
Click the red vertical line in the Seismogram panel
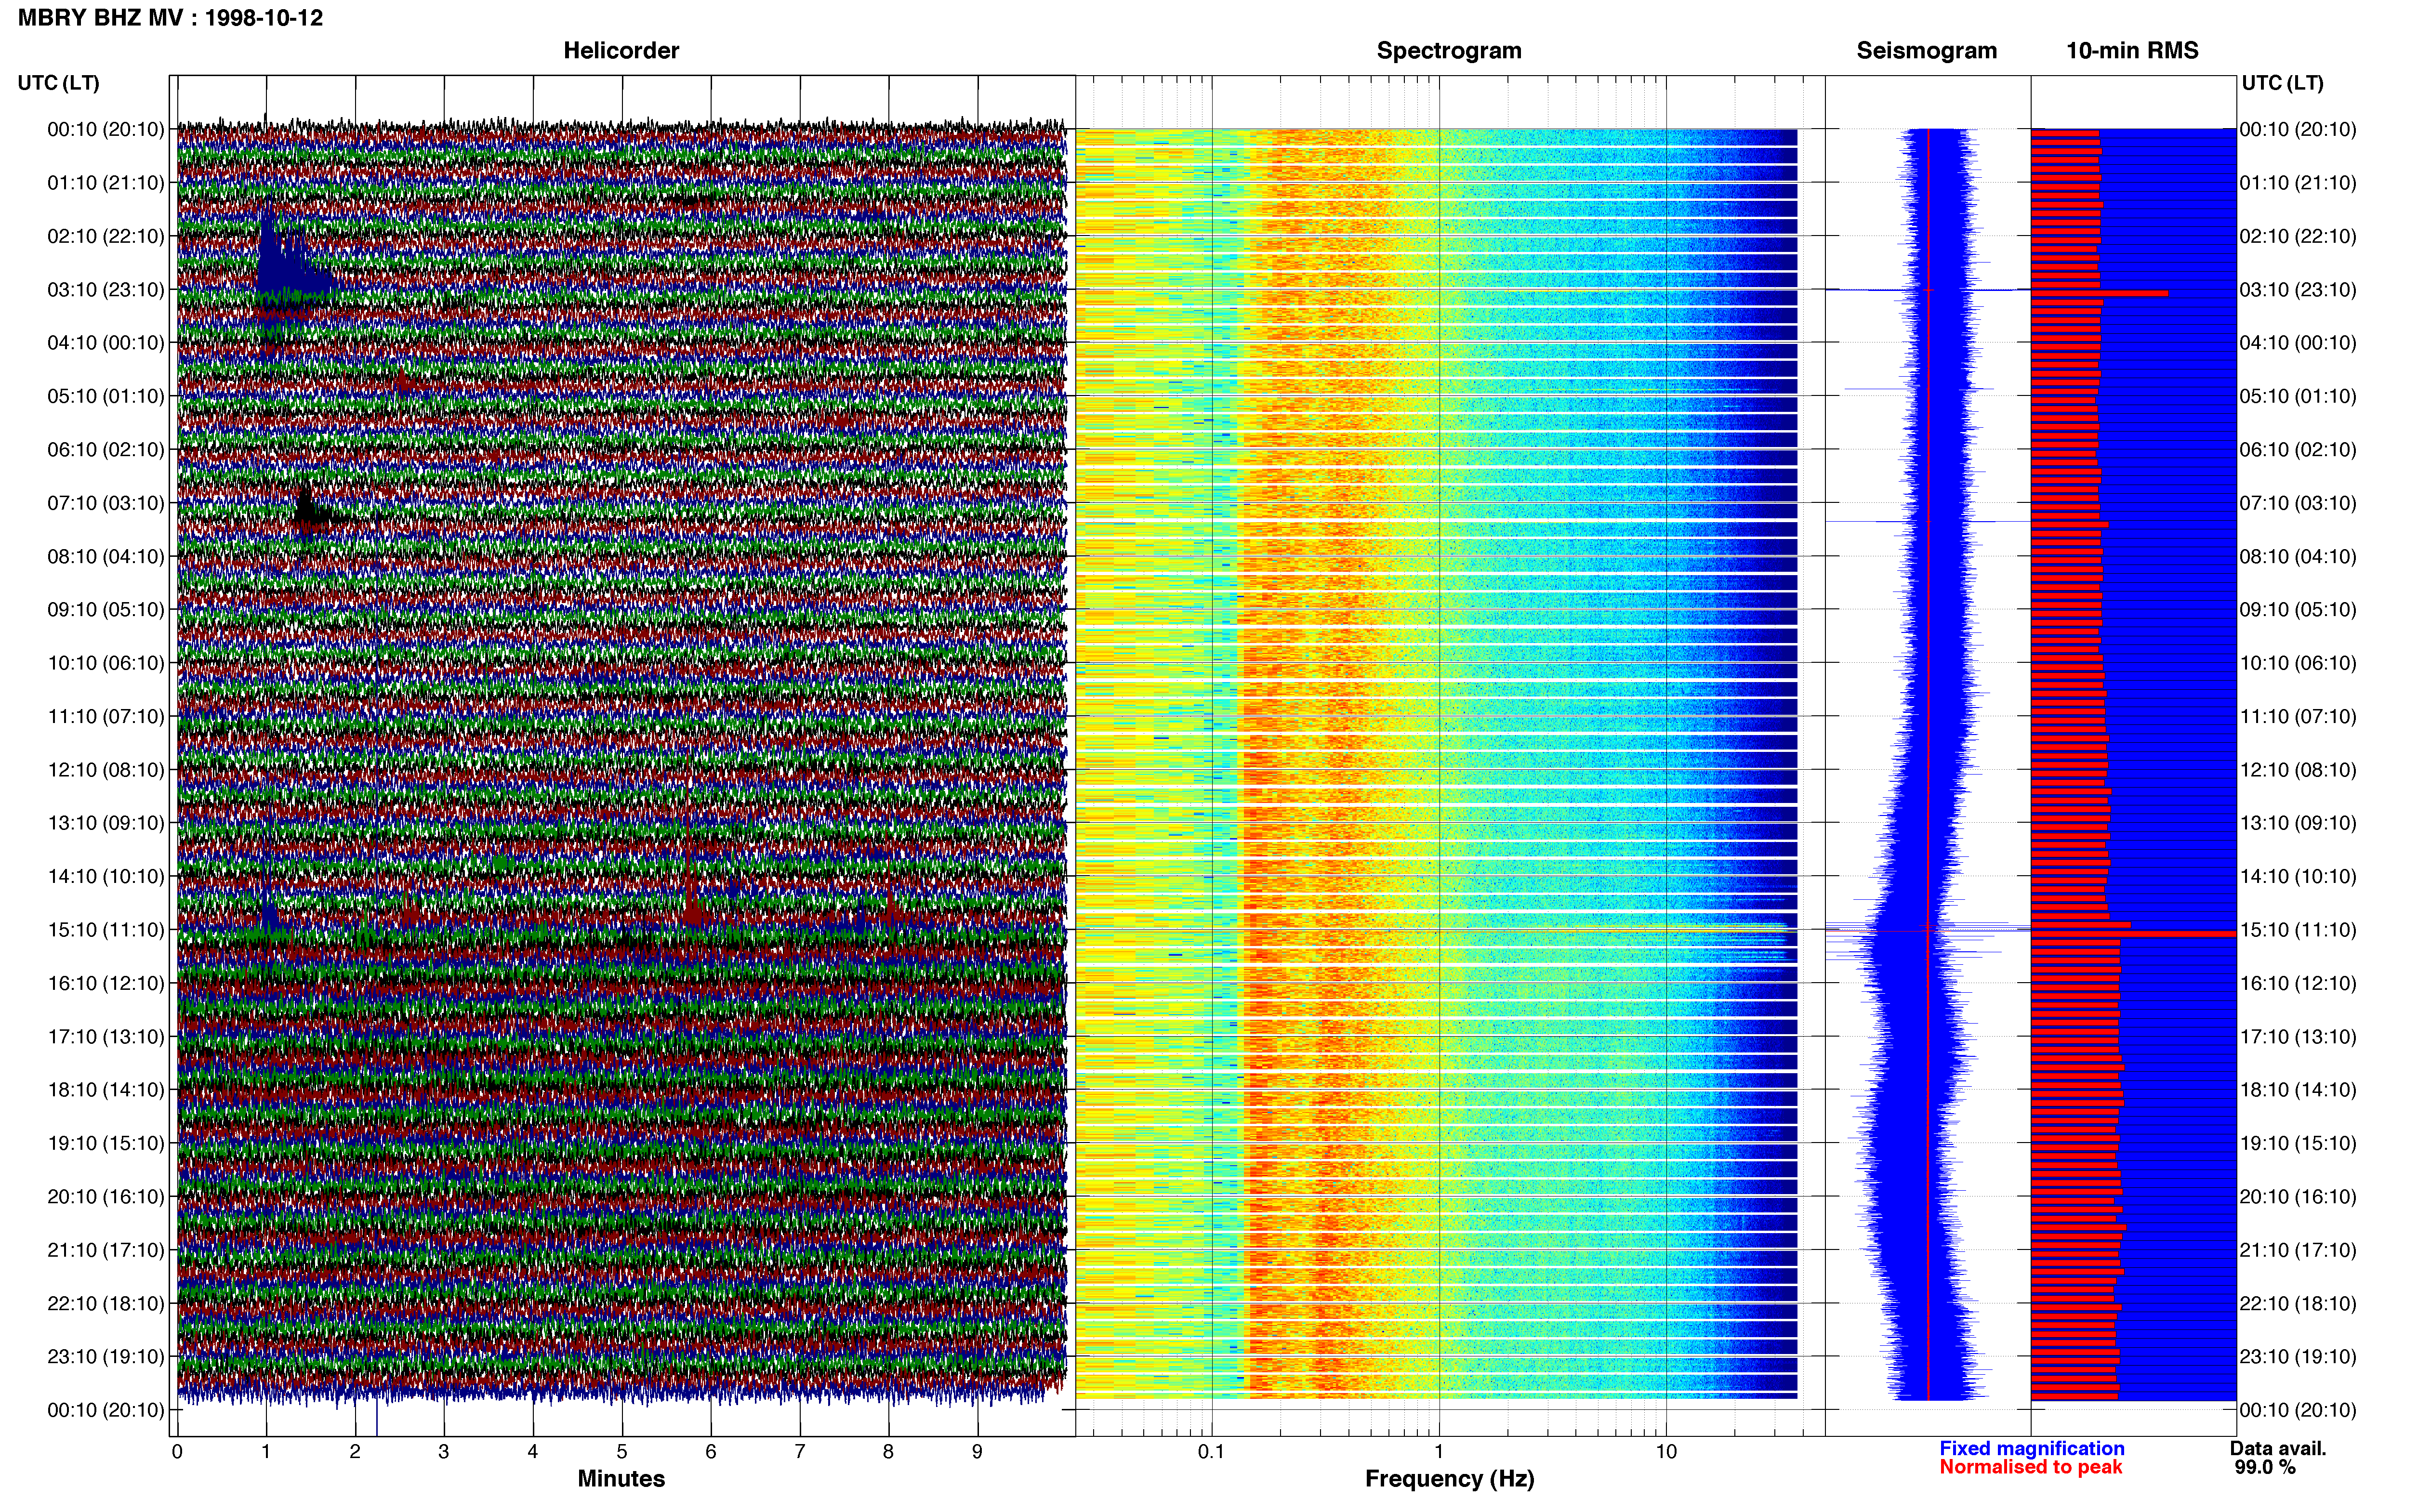1928,765
